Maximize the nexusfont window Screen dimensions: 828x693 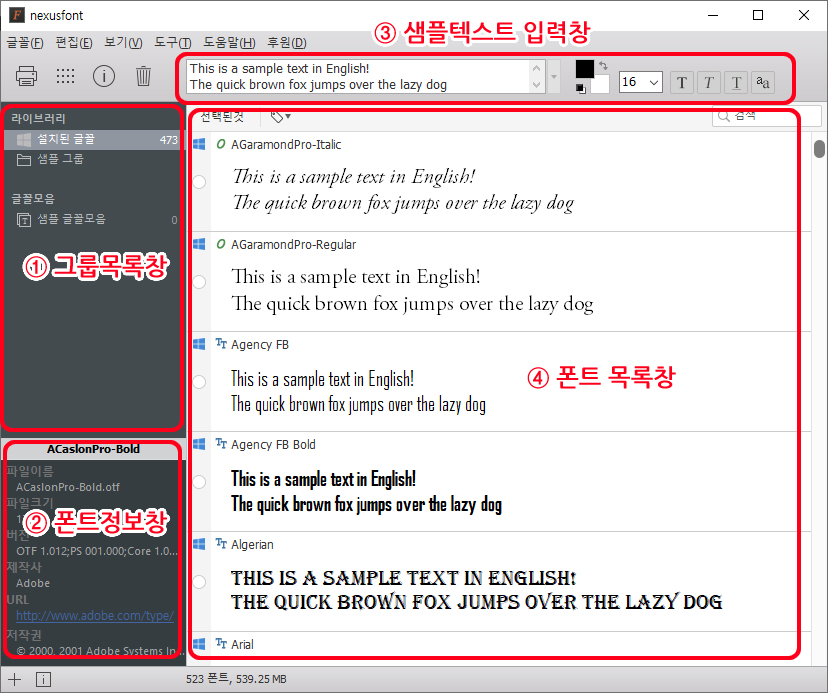click(758, 15)
